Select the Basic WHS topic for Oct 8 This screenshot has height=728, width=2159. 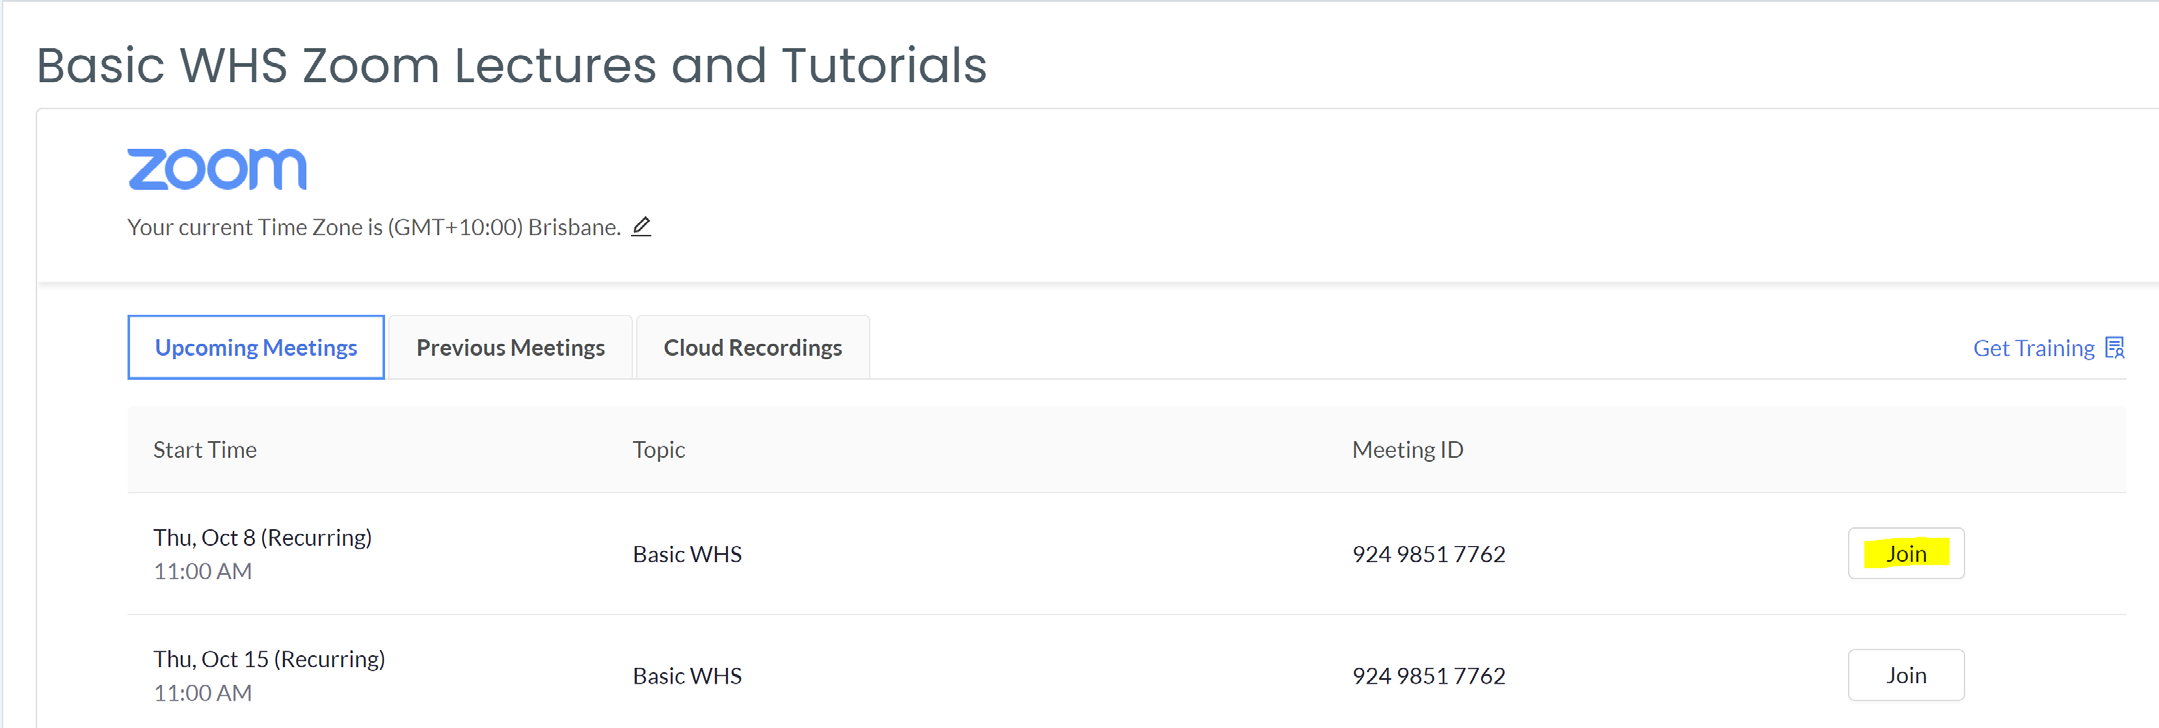click(x=687, y=554)
